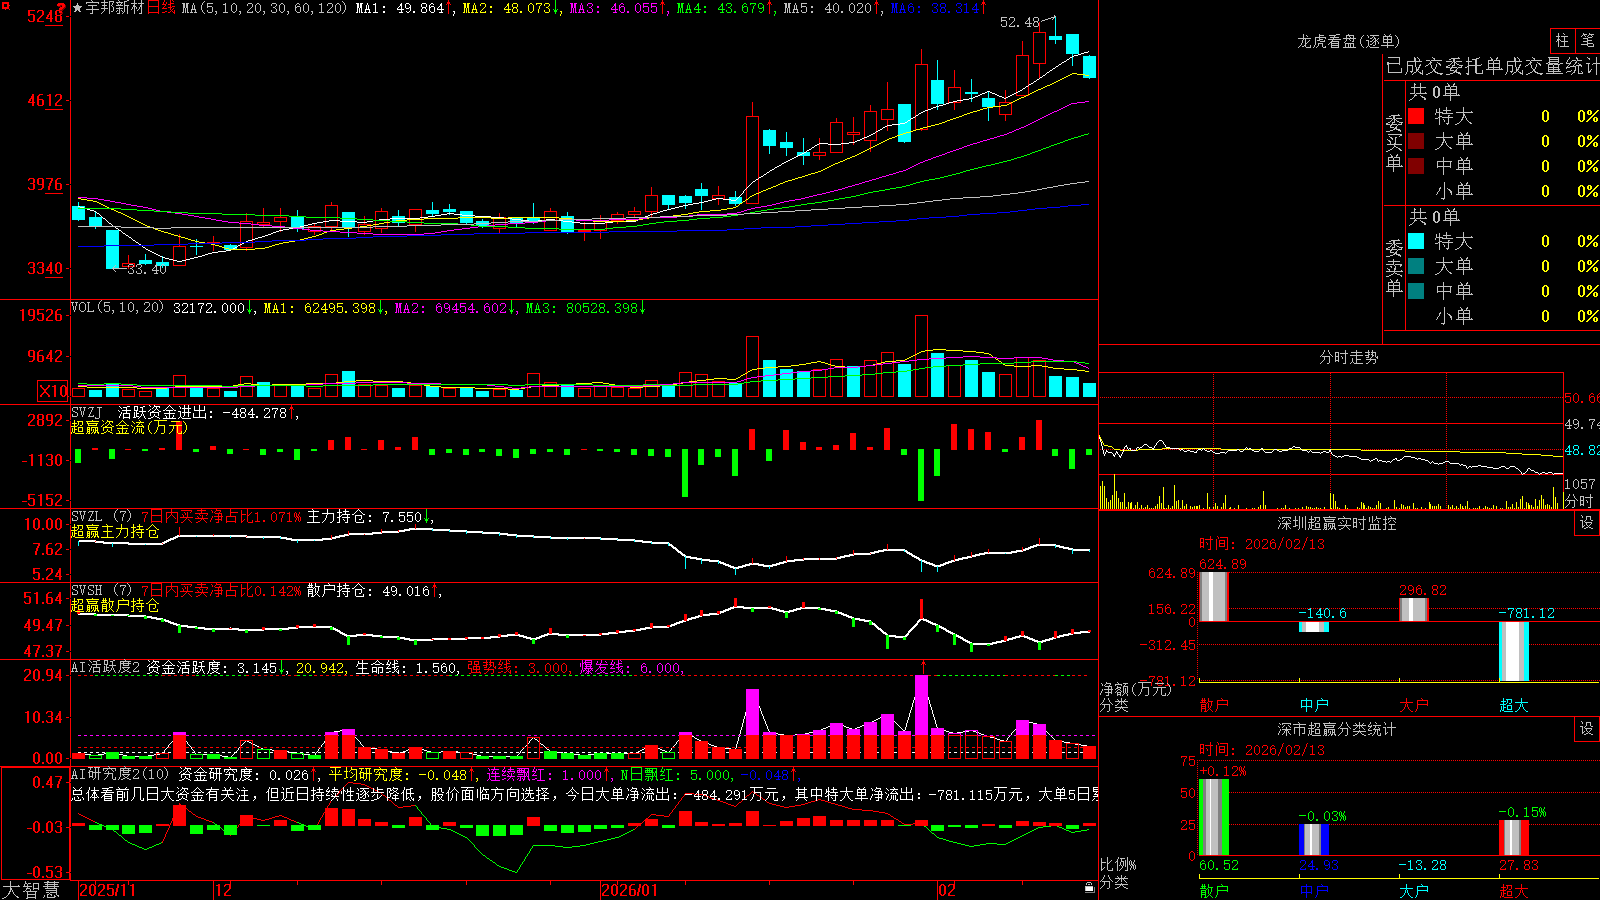Select the cyan 特大 sell-order swatch
The height and width of the screenshot is (900, 1600).
pyautogui.click(x=1416, y=241)
